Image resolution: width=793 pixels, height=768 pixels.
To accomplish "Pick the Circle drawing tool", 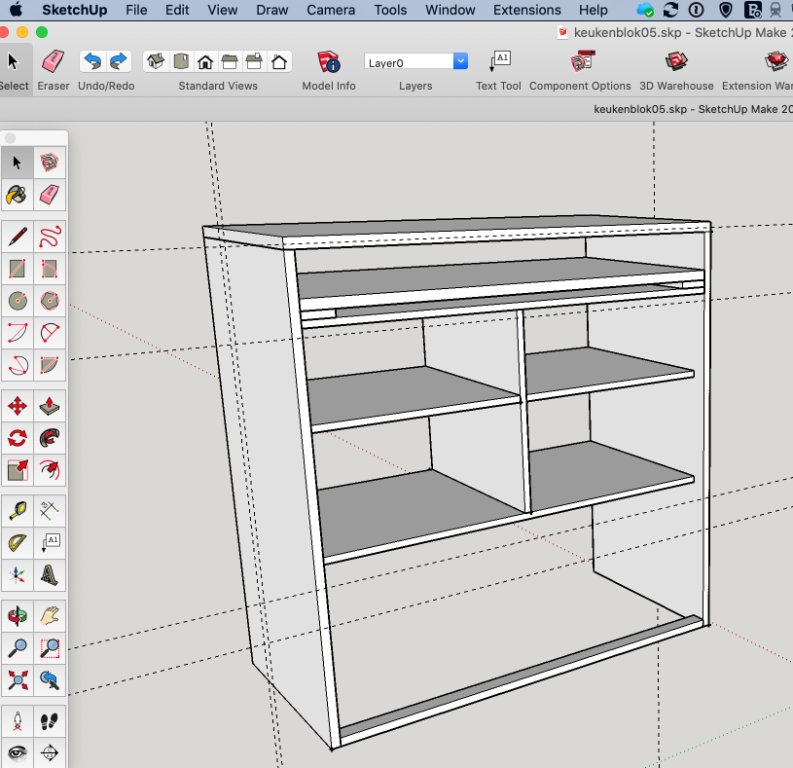I will [x=17, y=300].
